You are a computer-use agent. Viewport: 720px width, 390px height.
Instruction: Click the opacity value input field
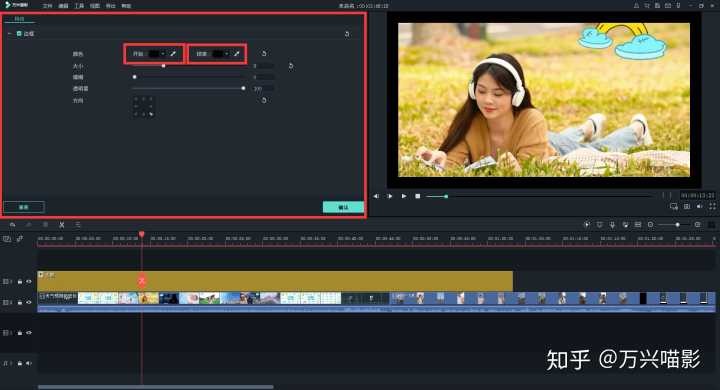tap(264, 88)
